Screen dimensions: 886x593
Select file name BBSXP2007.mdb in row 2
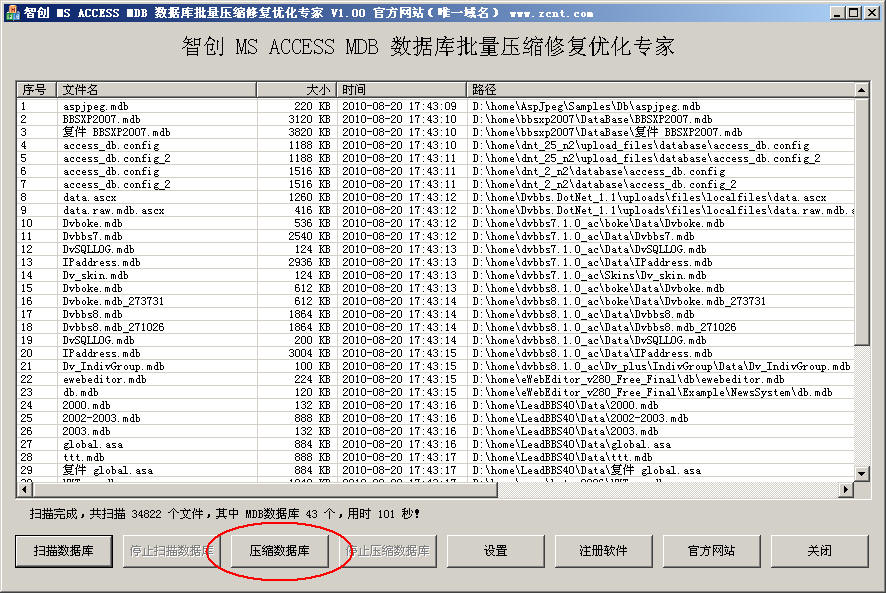[102, 119]
